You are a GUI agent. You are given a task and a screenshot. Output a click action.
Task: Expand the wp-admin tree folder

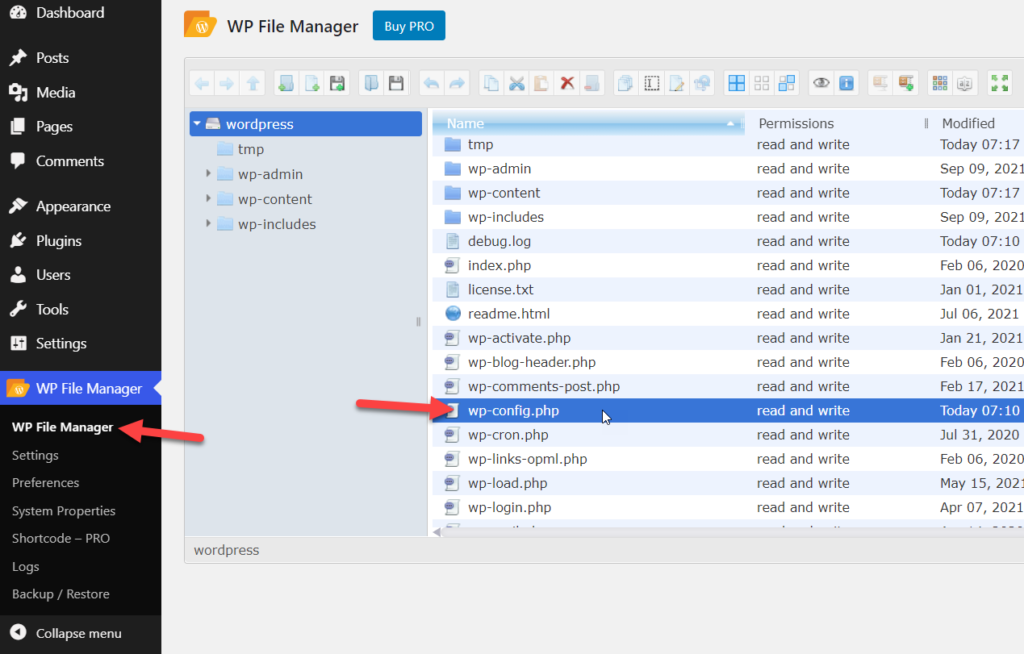point(208,174)
